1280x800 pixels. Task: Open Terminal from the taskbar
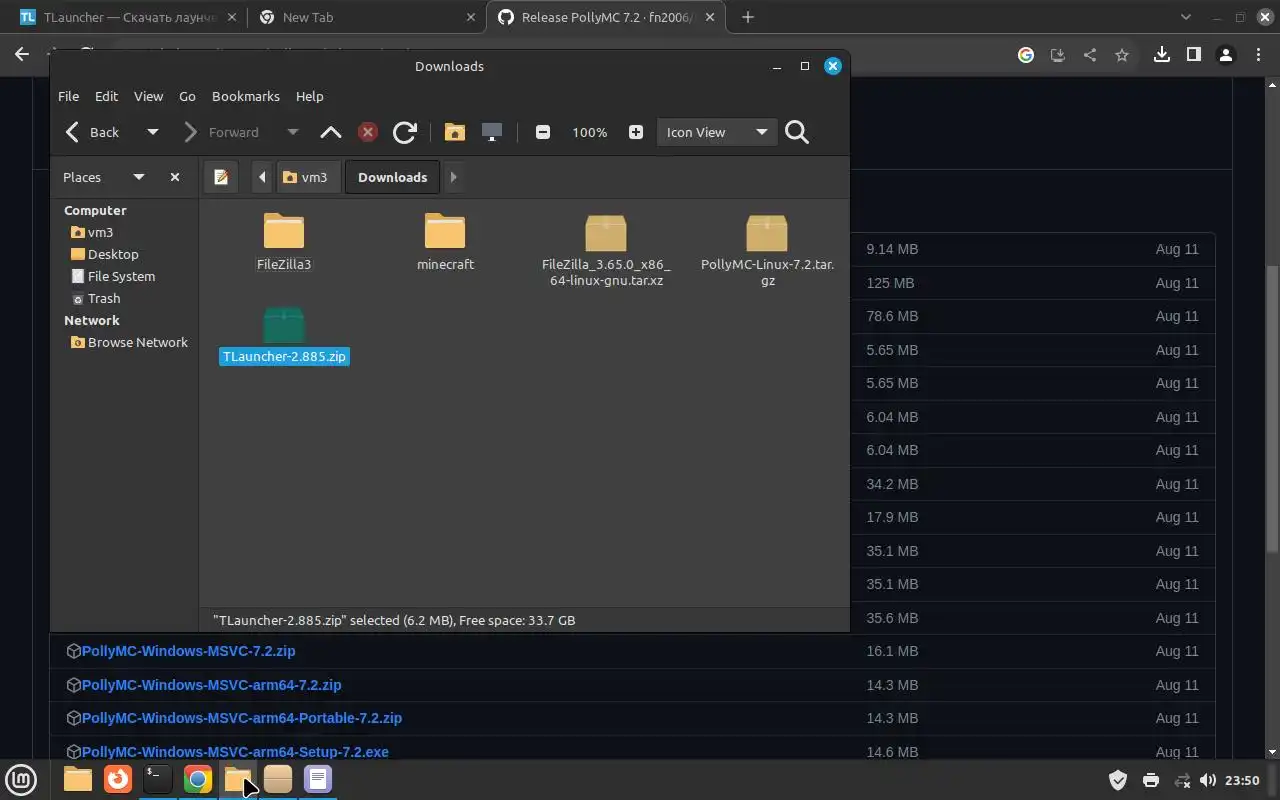coord(157,778)
